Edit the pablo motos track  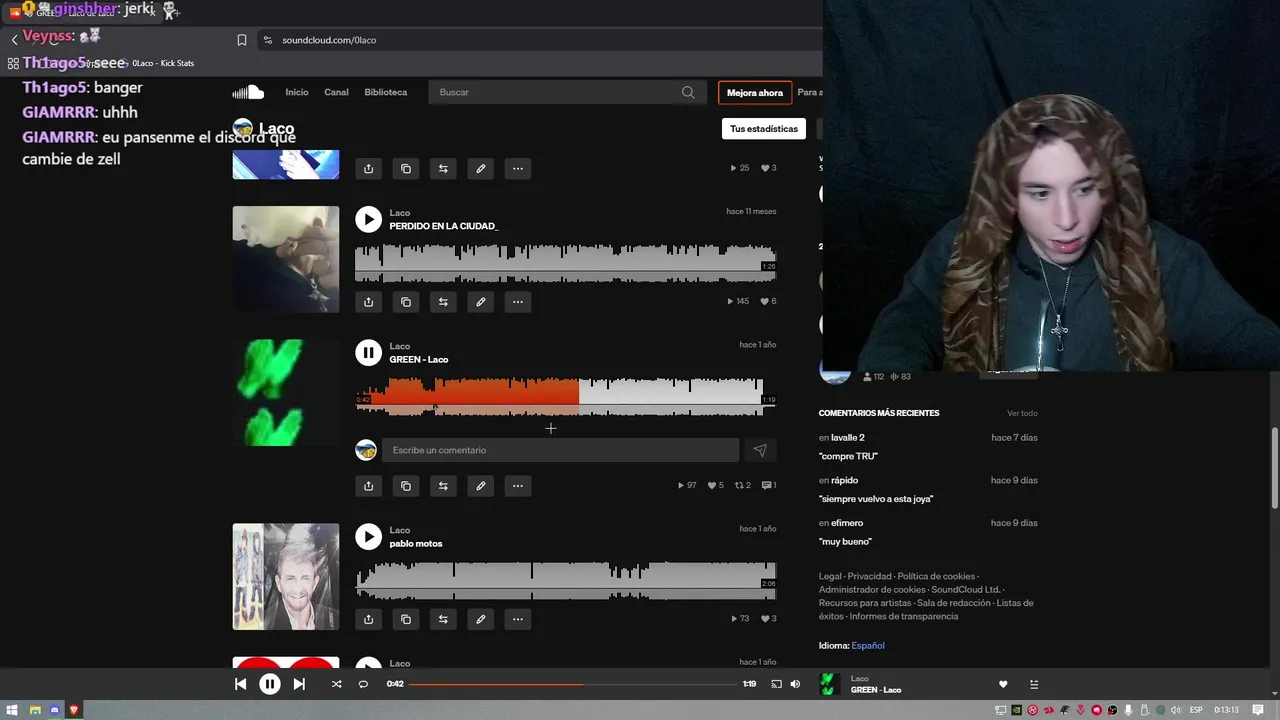[480, 619]
